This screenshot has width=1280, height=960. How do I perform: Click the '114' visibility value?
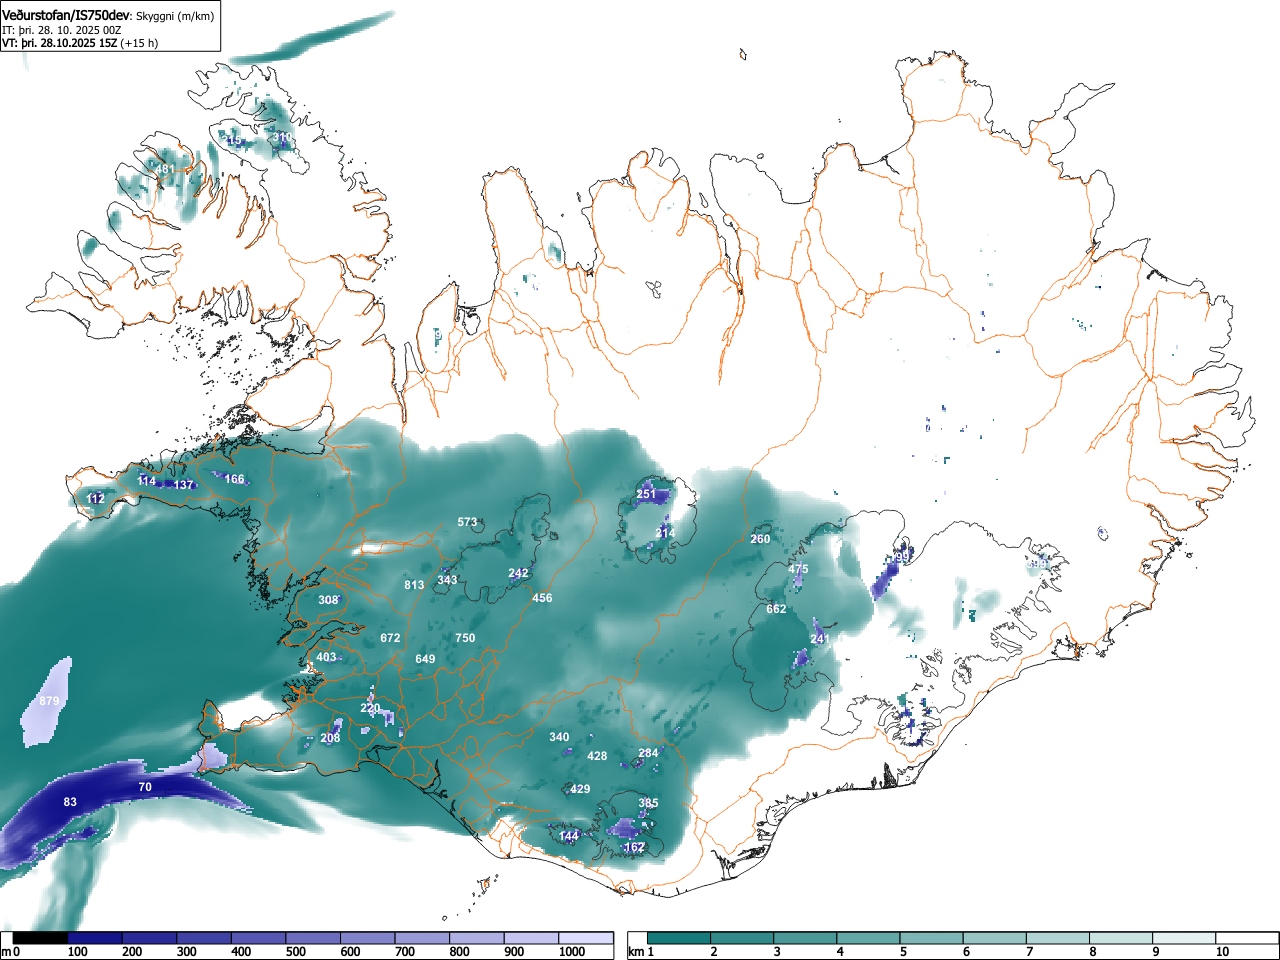pyautogui.click(x=147, y=481)
